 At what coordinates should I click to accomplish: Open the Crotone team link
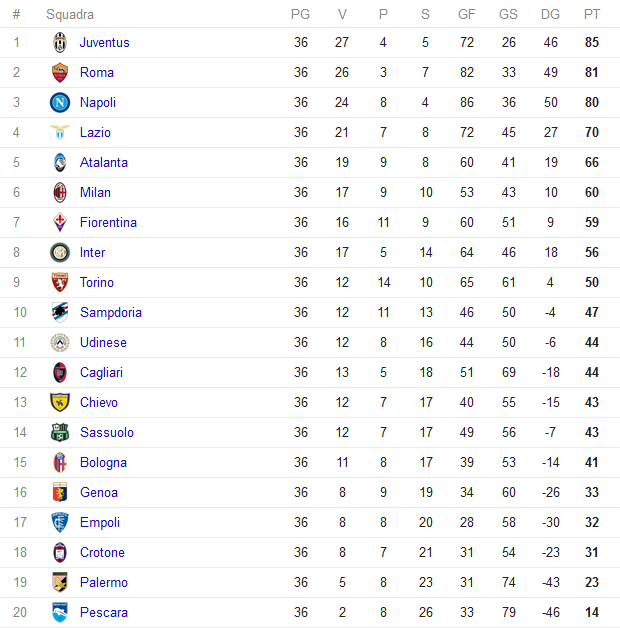tap(102, 553)
